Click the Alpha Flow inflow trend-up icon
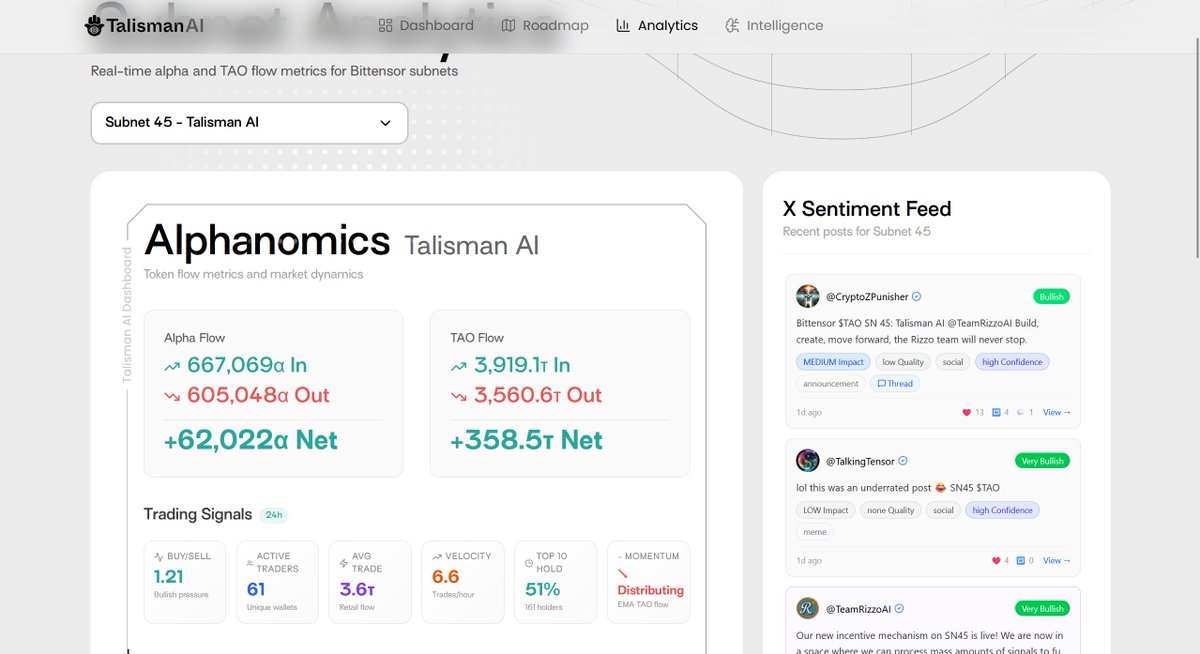The width and height of the screenshot is (1200, 654). (x=172, y=366)
